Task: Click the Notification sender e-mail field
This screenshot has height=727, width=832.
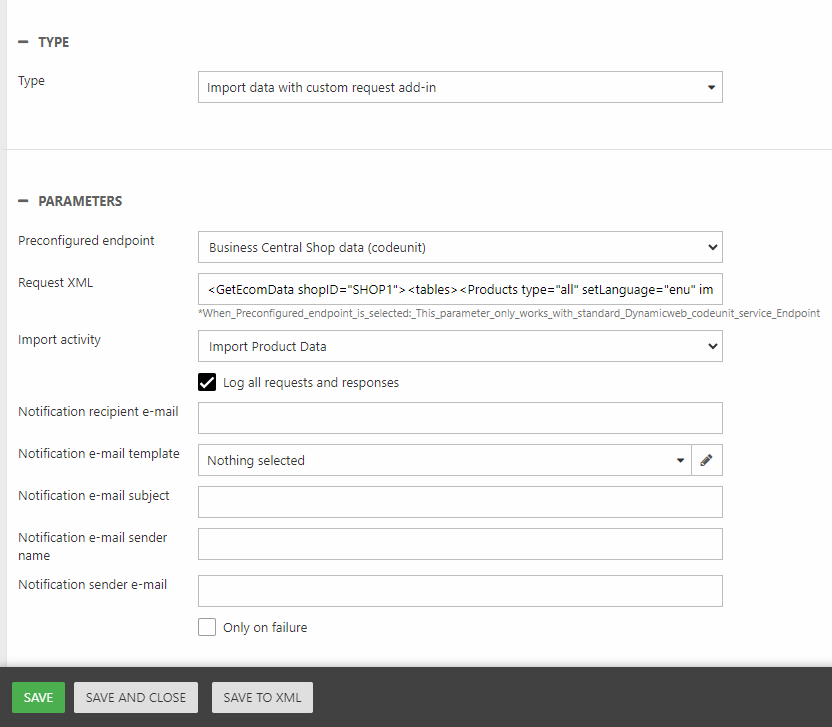Action: pyautogui.click(x=460, y=591)
